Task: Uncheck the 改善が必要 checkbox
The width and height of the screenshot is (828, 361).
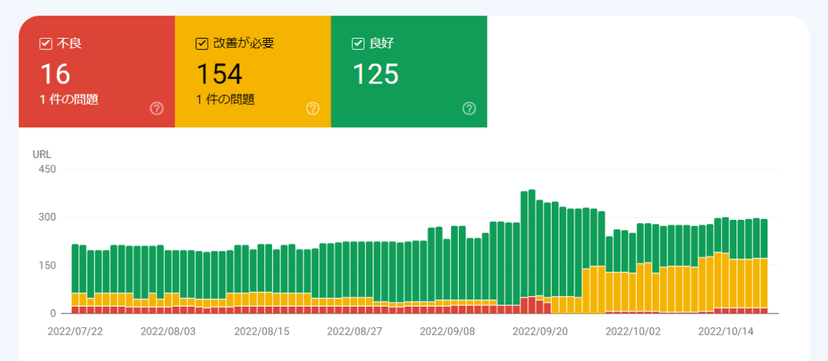Action: click(x=202, y=44)
